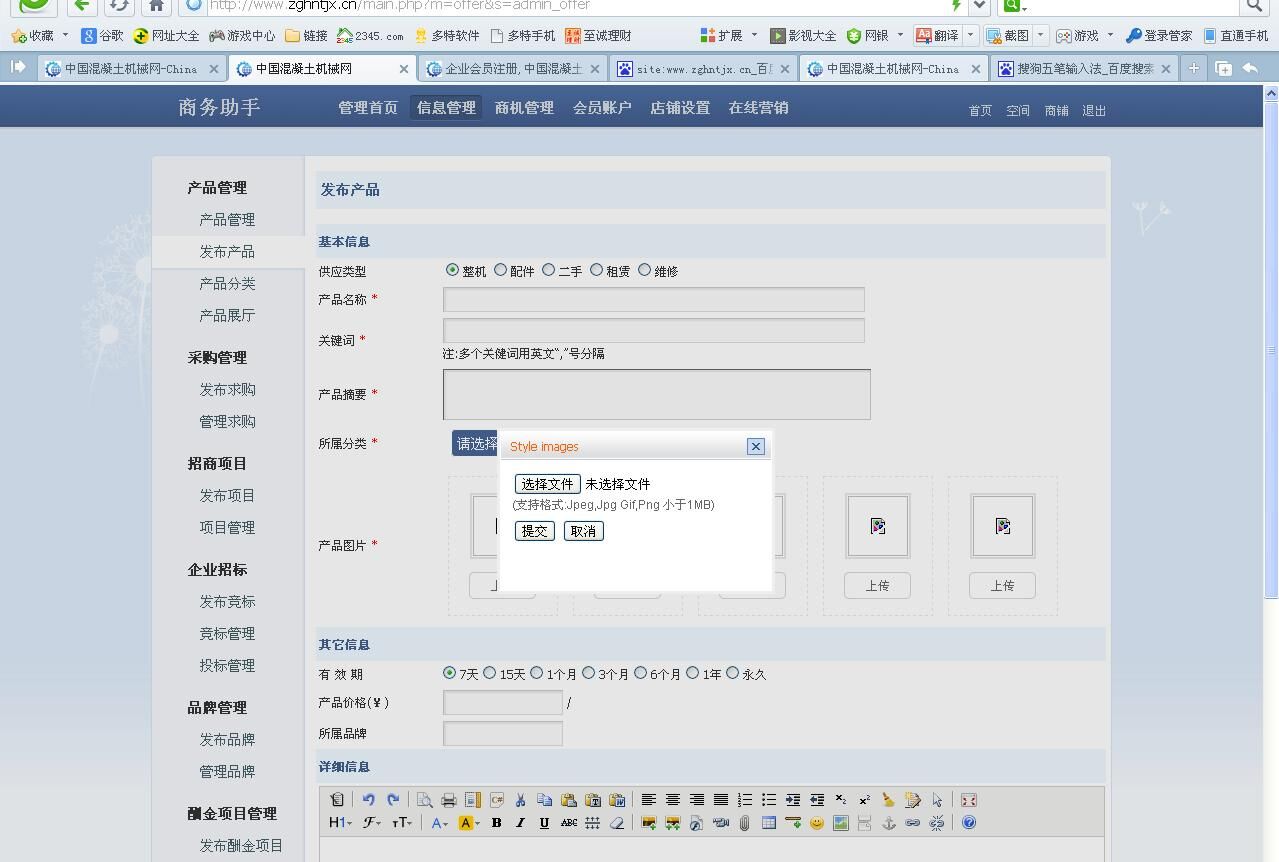Open the font text color dropdown
Viewport: 1279px width, 862px height.
[440, 823]
